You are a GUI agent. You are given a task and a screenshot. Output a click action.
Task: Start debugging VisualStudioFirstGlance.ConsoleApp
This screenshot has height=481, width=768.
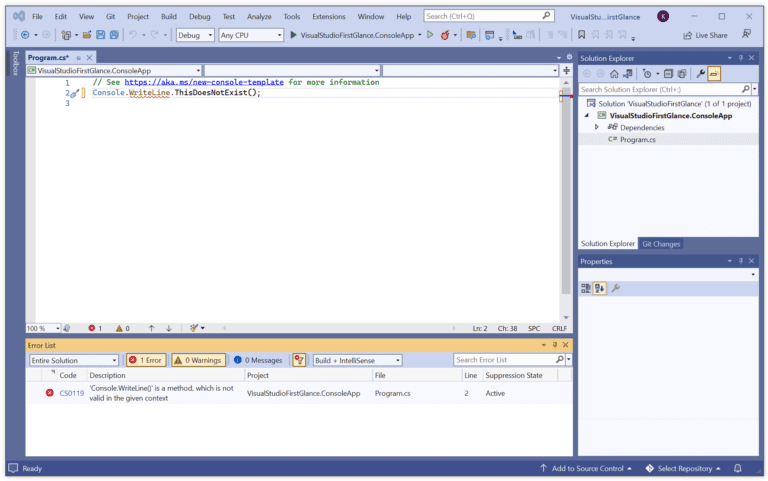pyautogui.click(x=353, y=35)
